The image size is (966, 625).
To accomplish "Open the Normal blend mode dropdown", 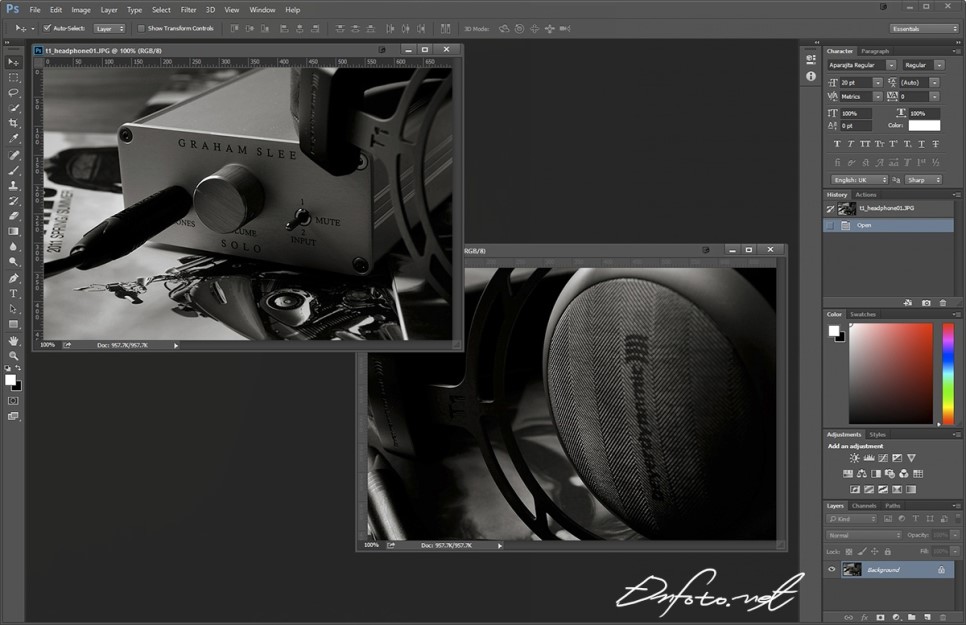I will pyautogui.click(x=864, y=535).
